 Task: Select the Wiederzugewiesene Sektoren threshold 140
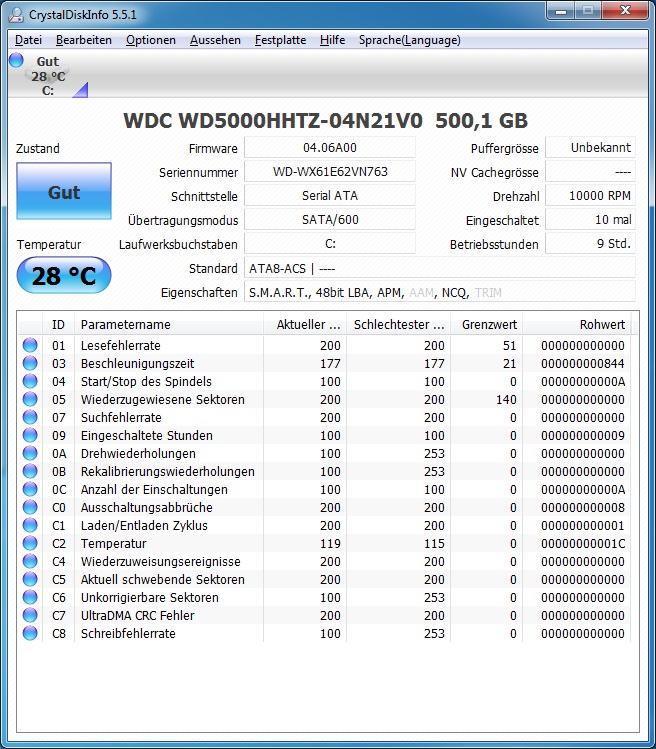506,399
